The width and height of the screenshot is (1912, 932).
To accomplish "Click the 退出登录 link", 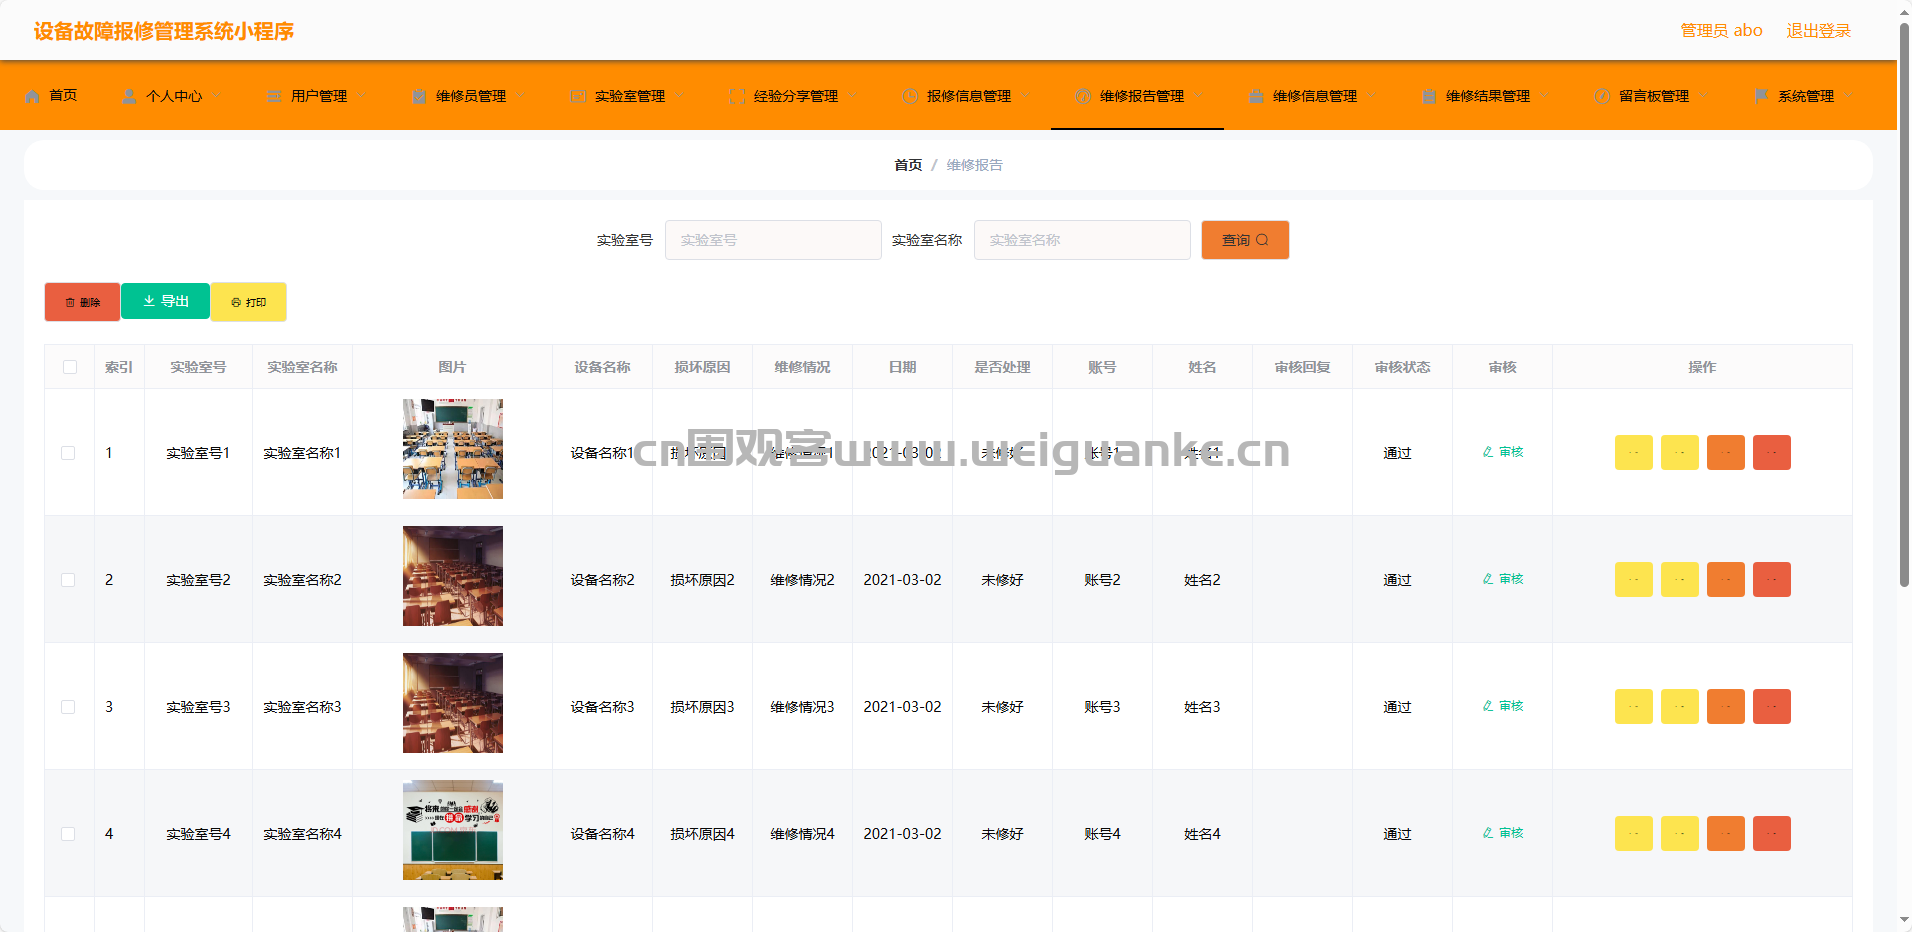I will [1819, 31].
